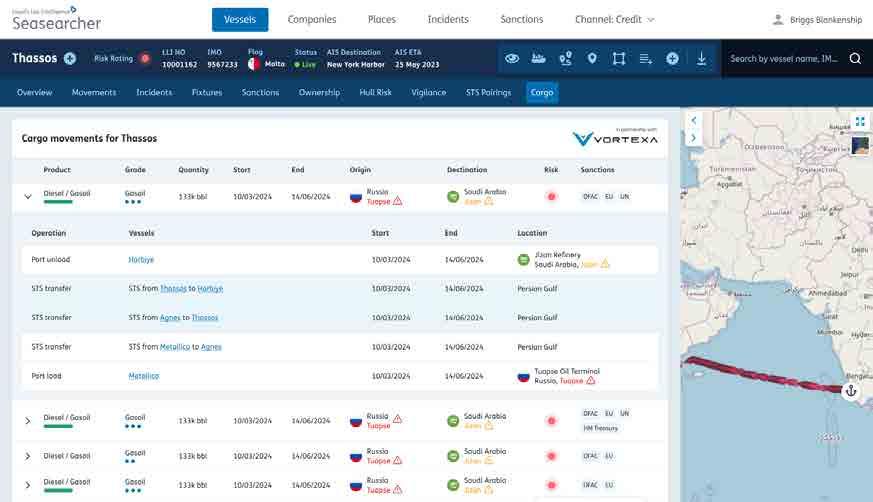Open Harbiye vessel link in Port unload row
873x502 pixels.
pos(141,259)
